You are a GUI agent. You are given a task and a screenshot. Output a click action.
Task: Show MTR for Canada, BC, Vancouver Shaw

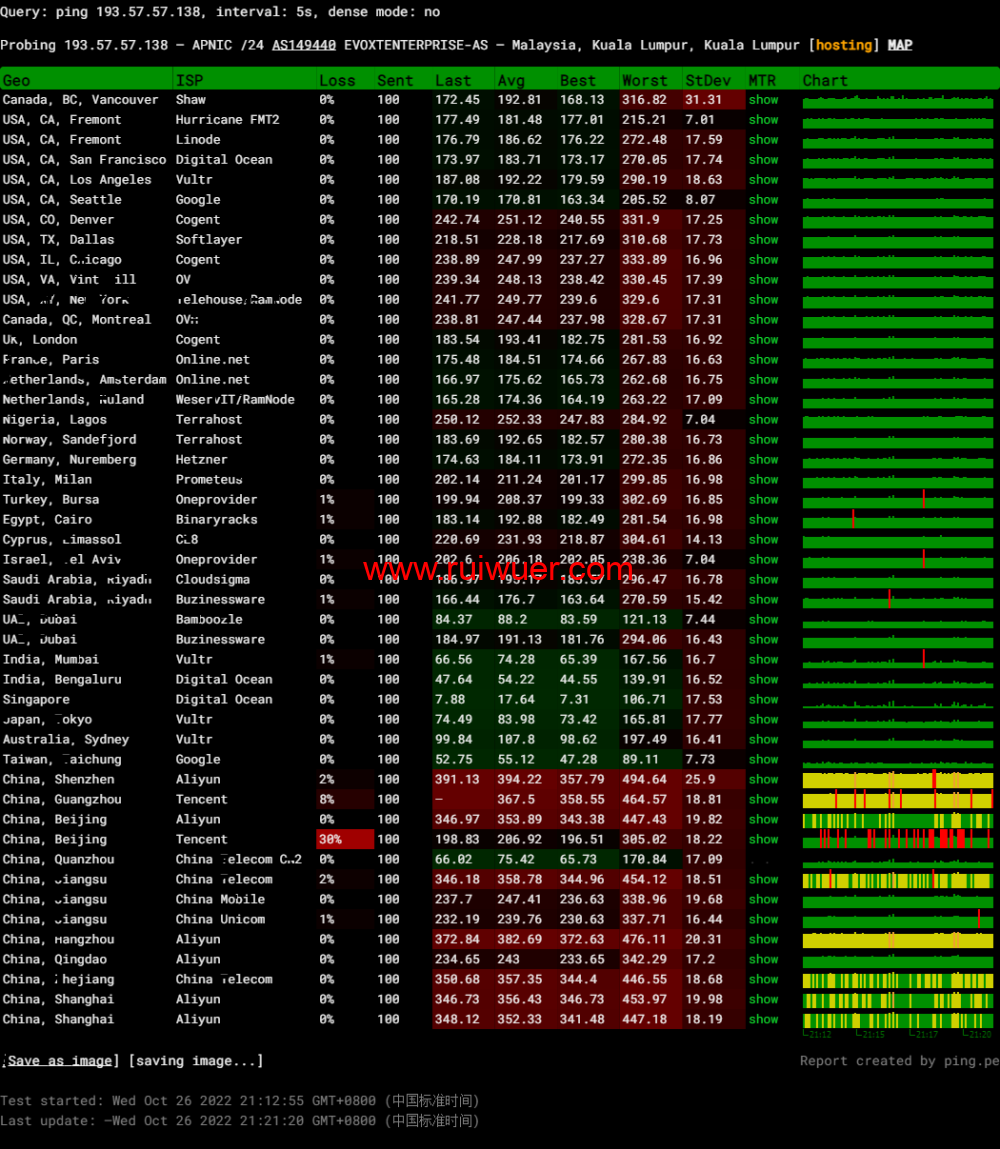coord(763,100)
